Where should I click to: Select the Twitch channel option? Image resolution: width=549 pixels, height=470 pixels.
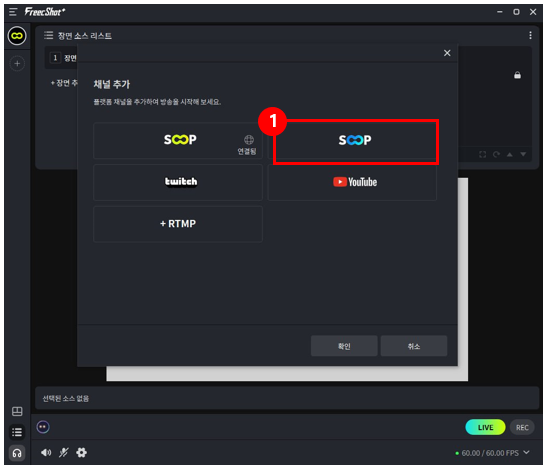point(179,183)
